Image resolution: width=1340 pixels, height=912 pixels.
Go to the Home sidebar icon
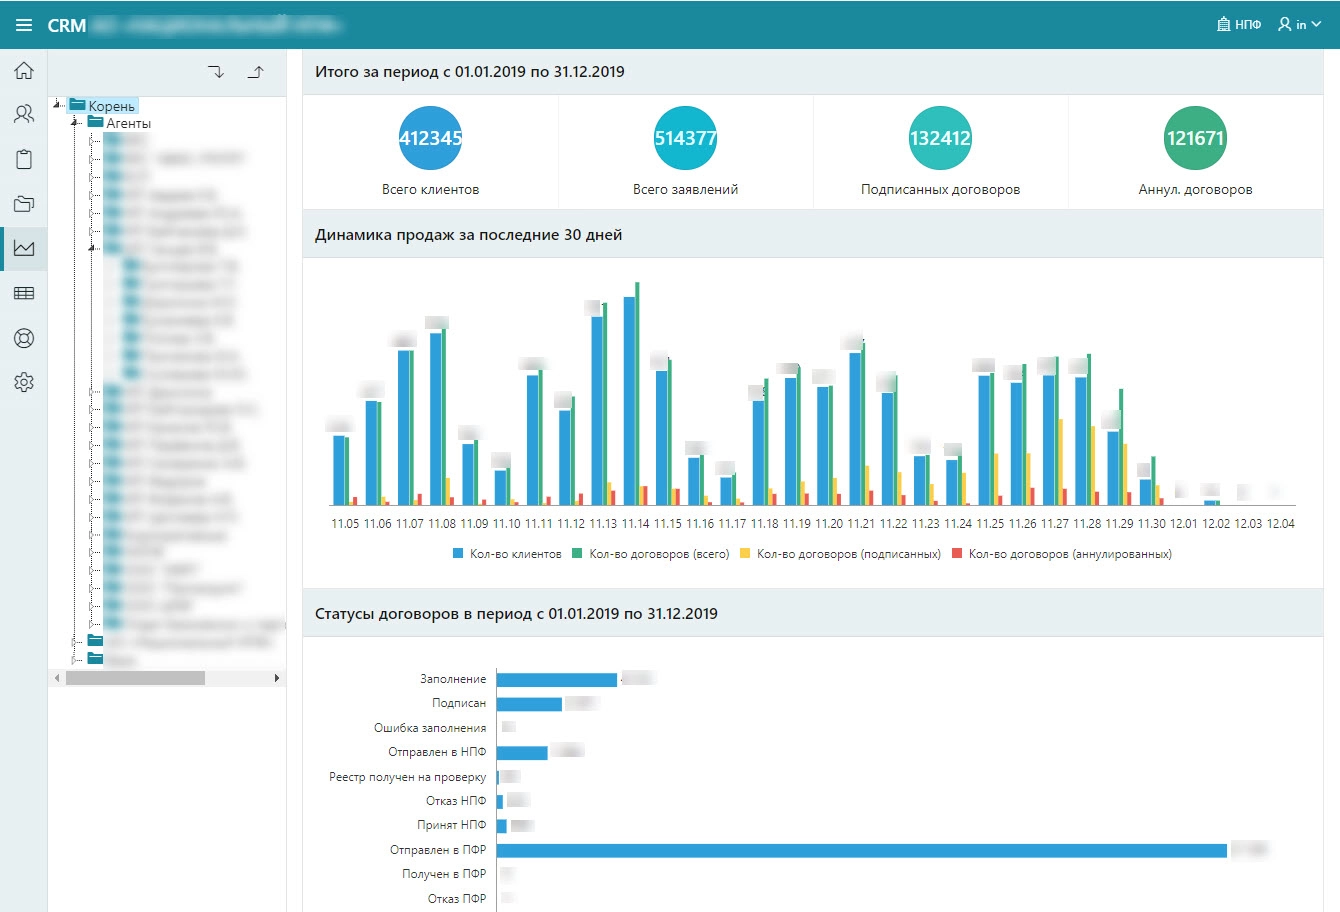point(24,70)
